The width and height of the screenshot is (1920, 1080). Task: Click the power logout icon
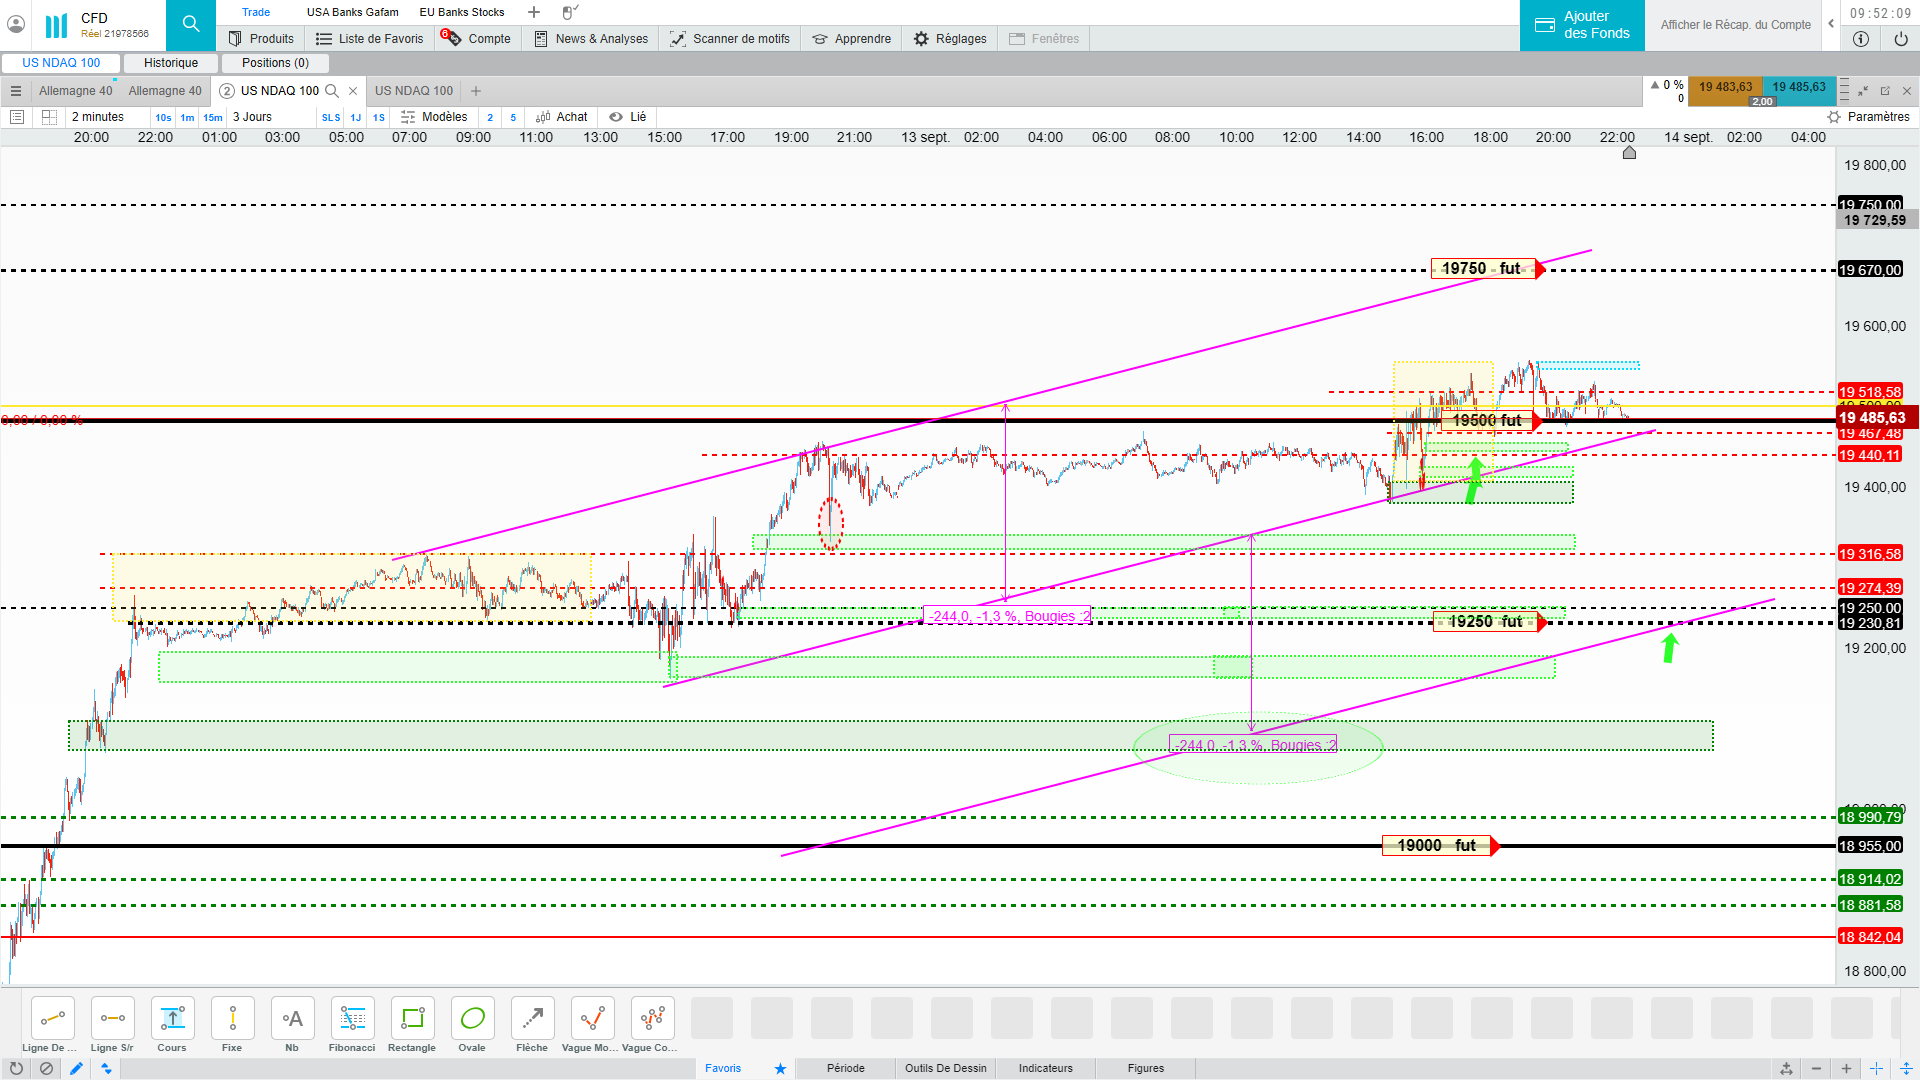coord(1900,39)
